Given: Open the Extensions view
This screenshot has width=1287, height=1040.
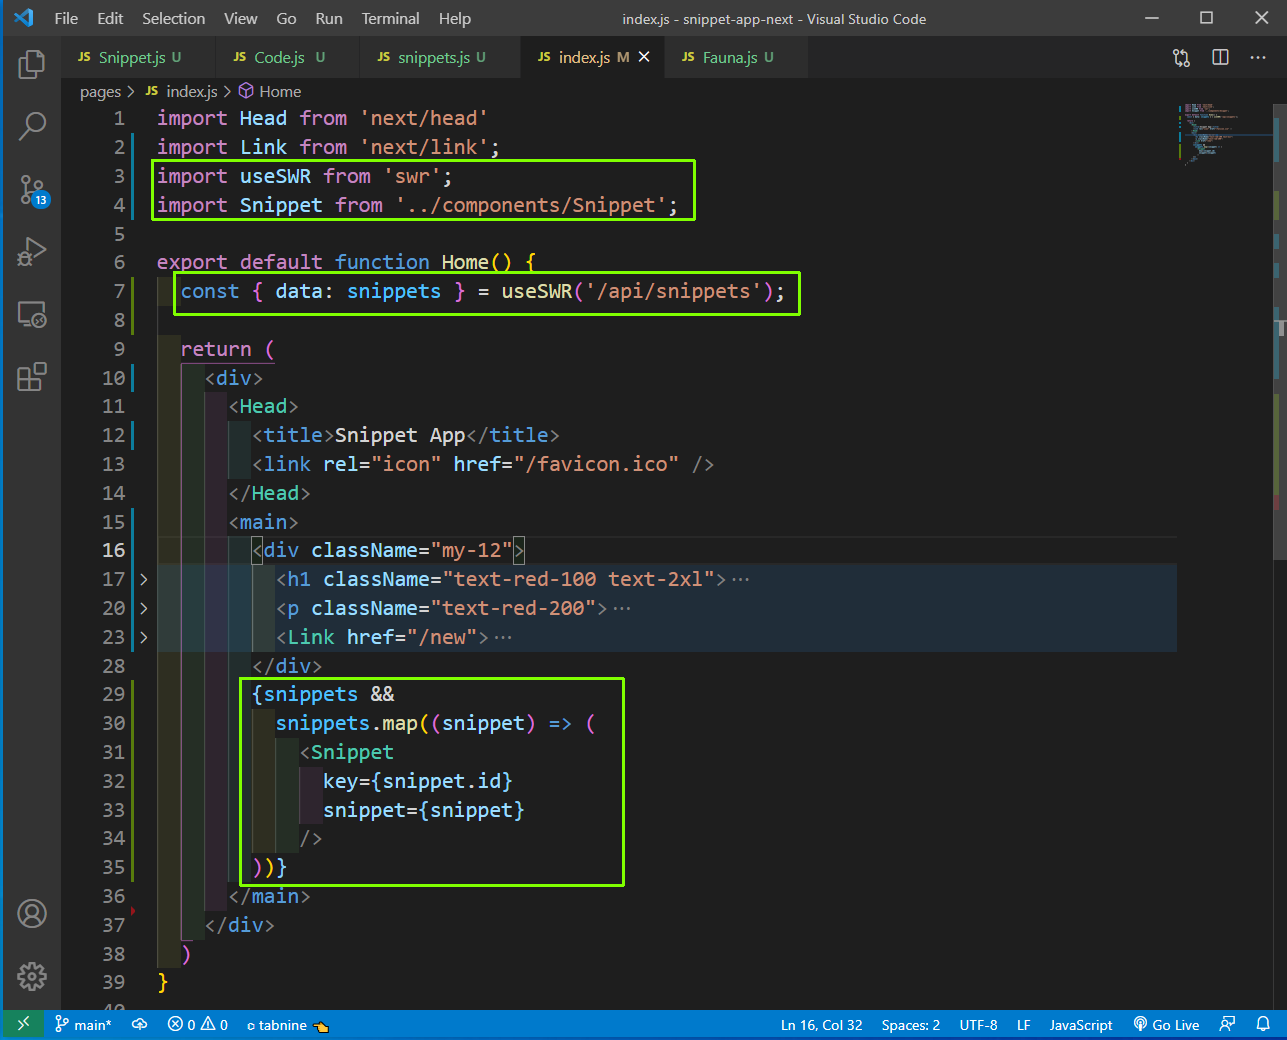Looking at the screenshot, I should click(32, 377).
